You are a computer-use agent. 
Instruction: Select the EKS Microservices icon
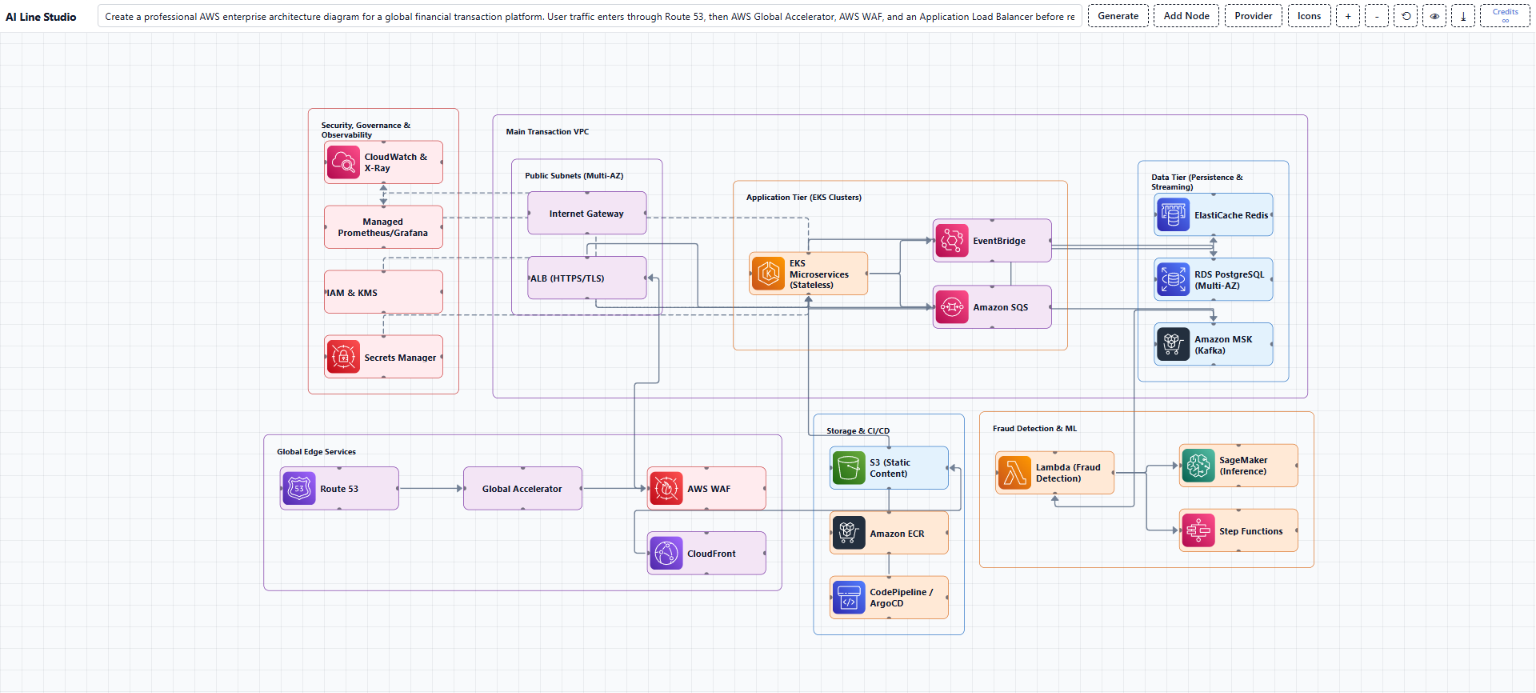pos(768,273)
